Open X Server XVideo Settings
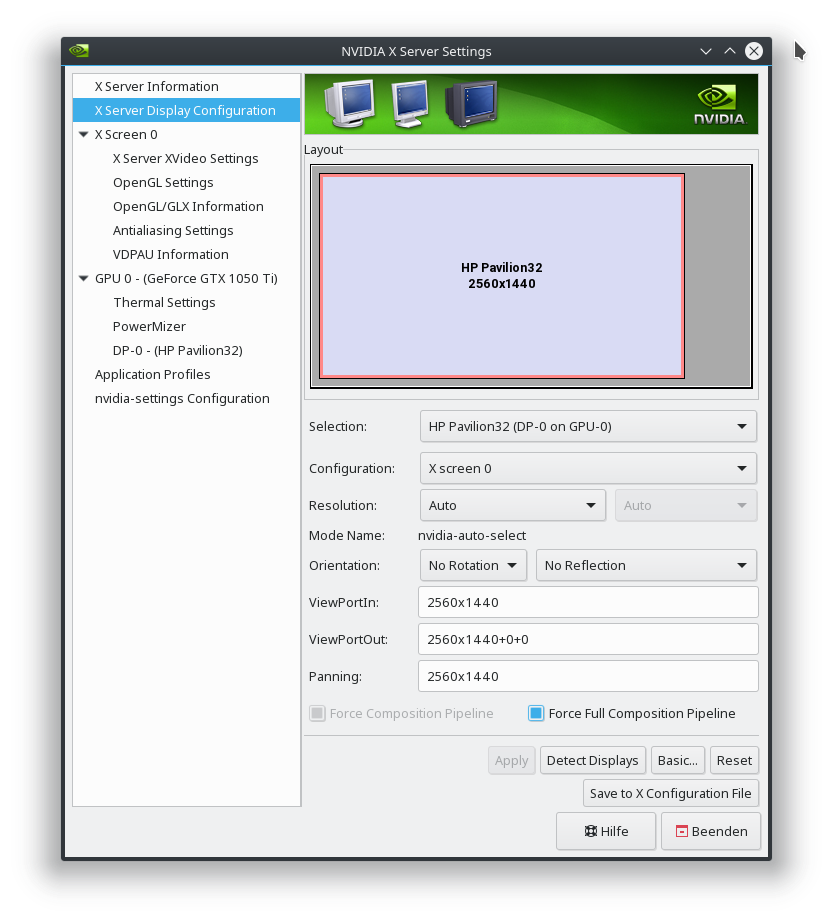 pyautogui.click(x=186, y=159)
